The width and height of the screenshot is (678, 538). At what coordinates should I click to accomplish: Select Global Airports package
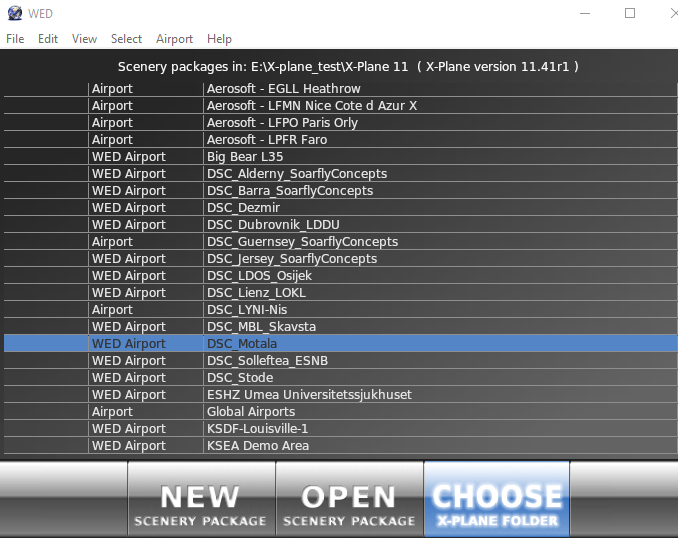[x=341, y=412]
